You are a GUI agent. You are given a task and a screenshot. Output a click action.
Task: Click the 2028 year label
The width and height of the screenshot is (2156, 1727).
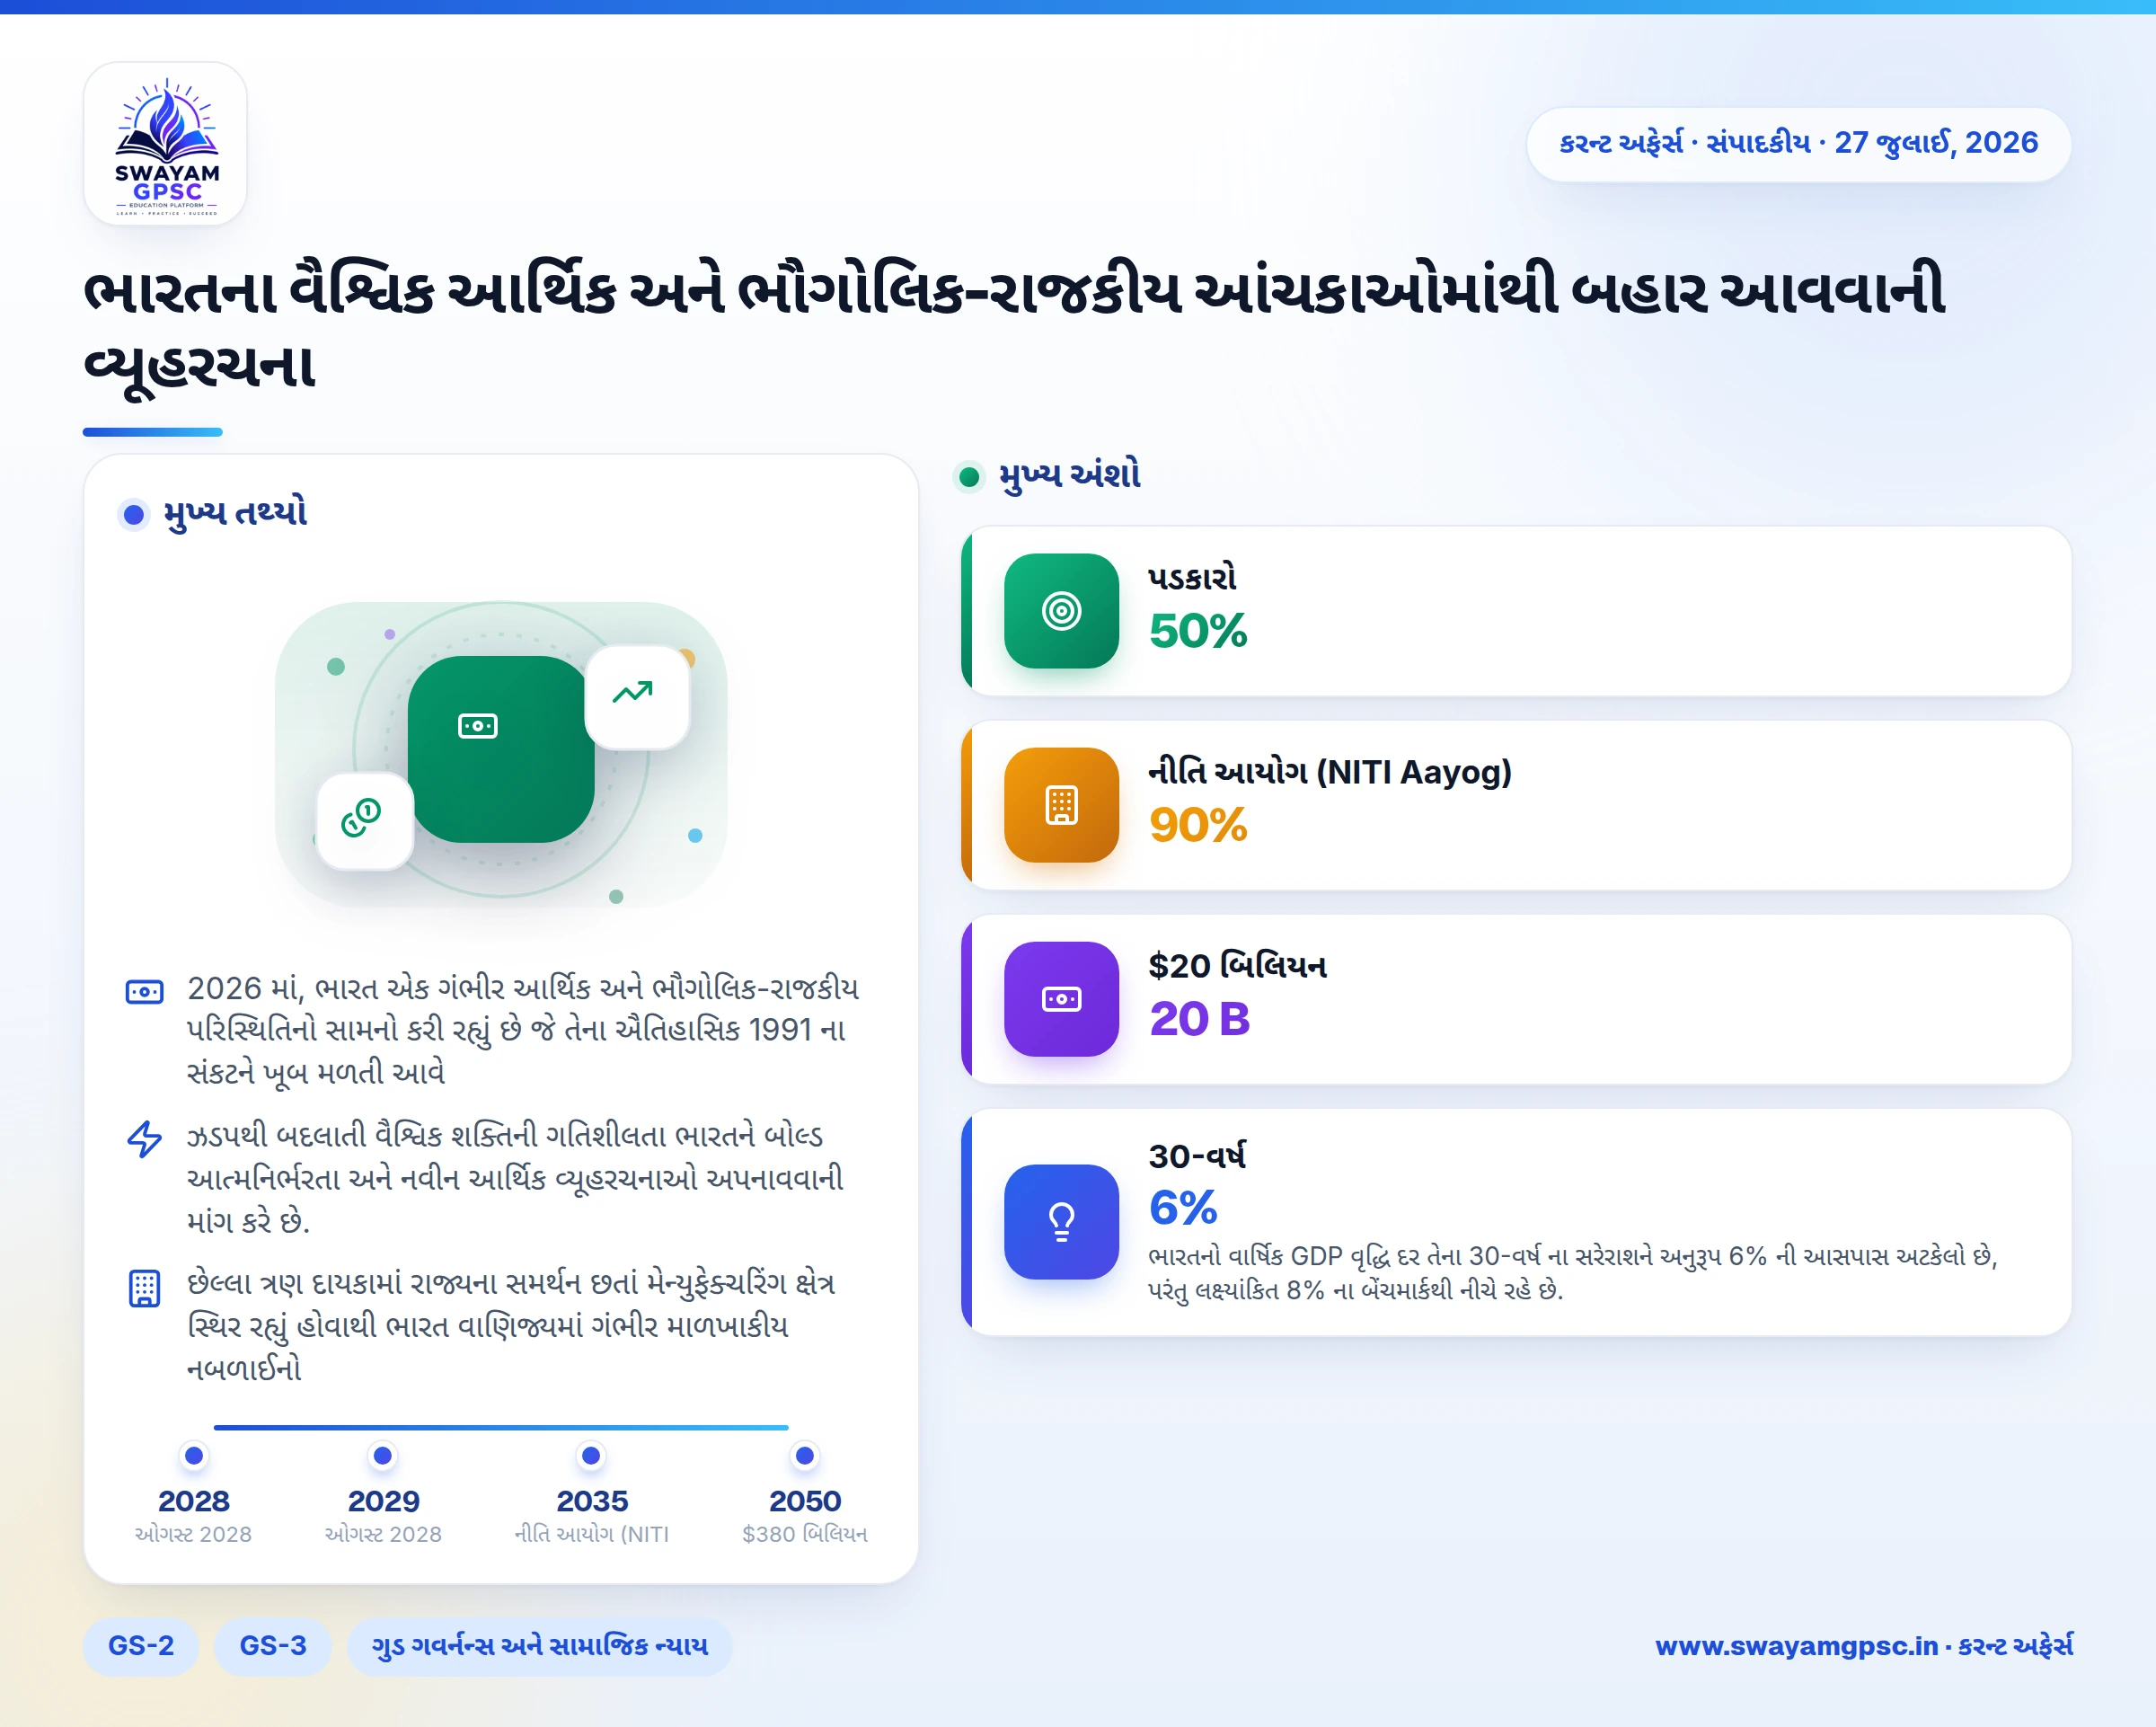[194, 1501]
